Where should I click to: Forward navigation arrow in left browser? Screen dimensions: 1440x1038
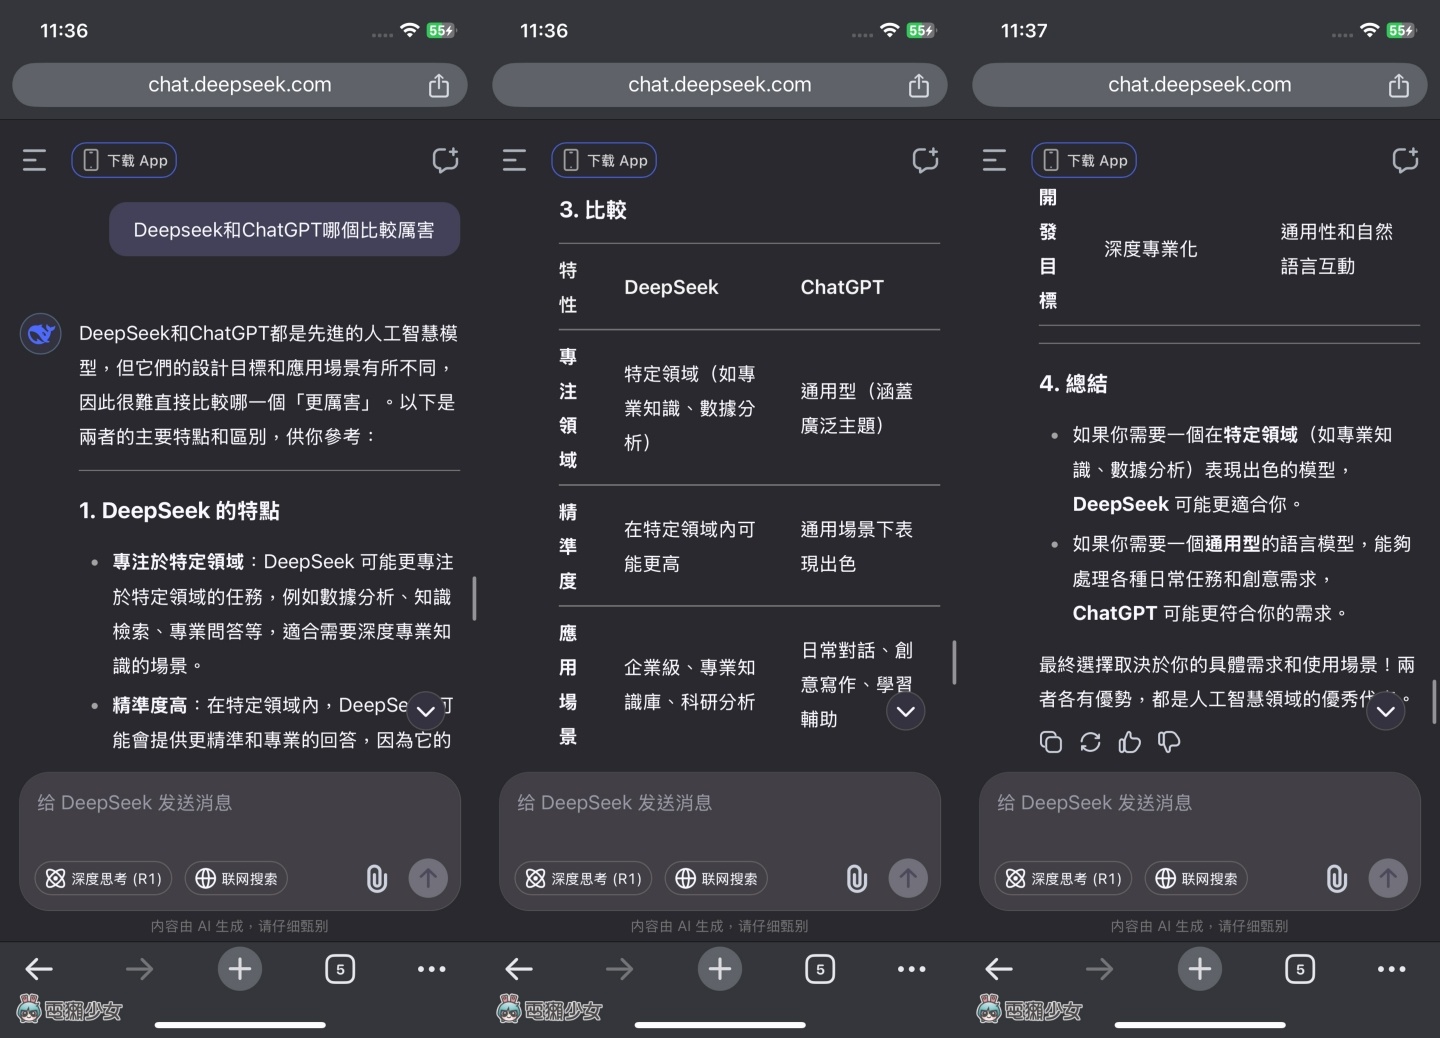(139, 968)
